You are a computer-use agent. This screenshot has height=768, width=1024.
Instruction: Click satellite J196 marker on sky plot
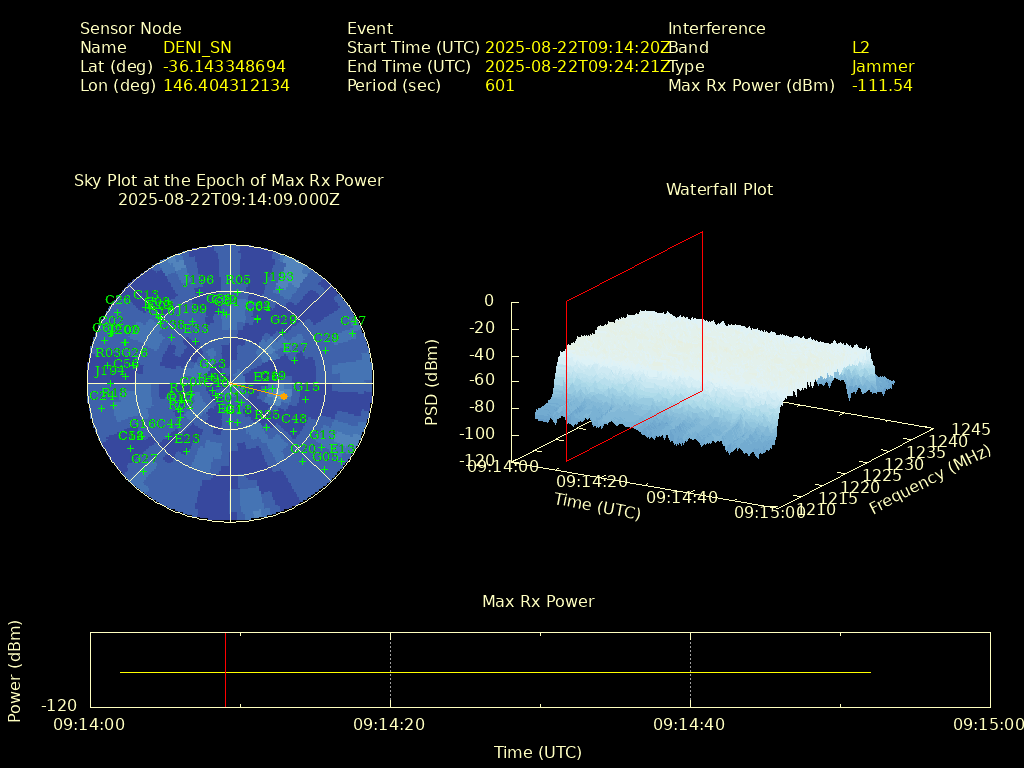click(199, 292)
